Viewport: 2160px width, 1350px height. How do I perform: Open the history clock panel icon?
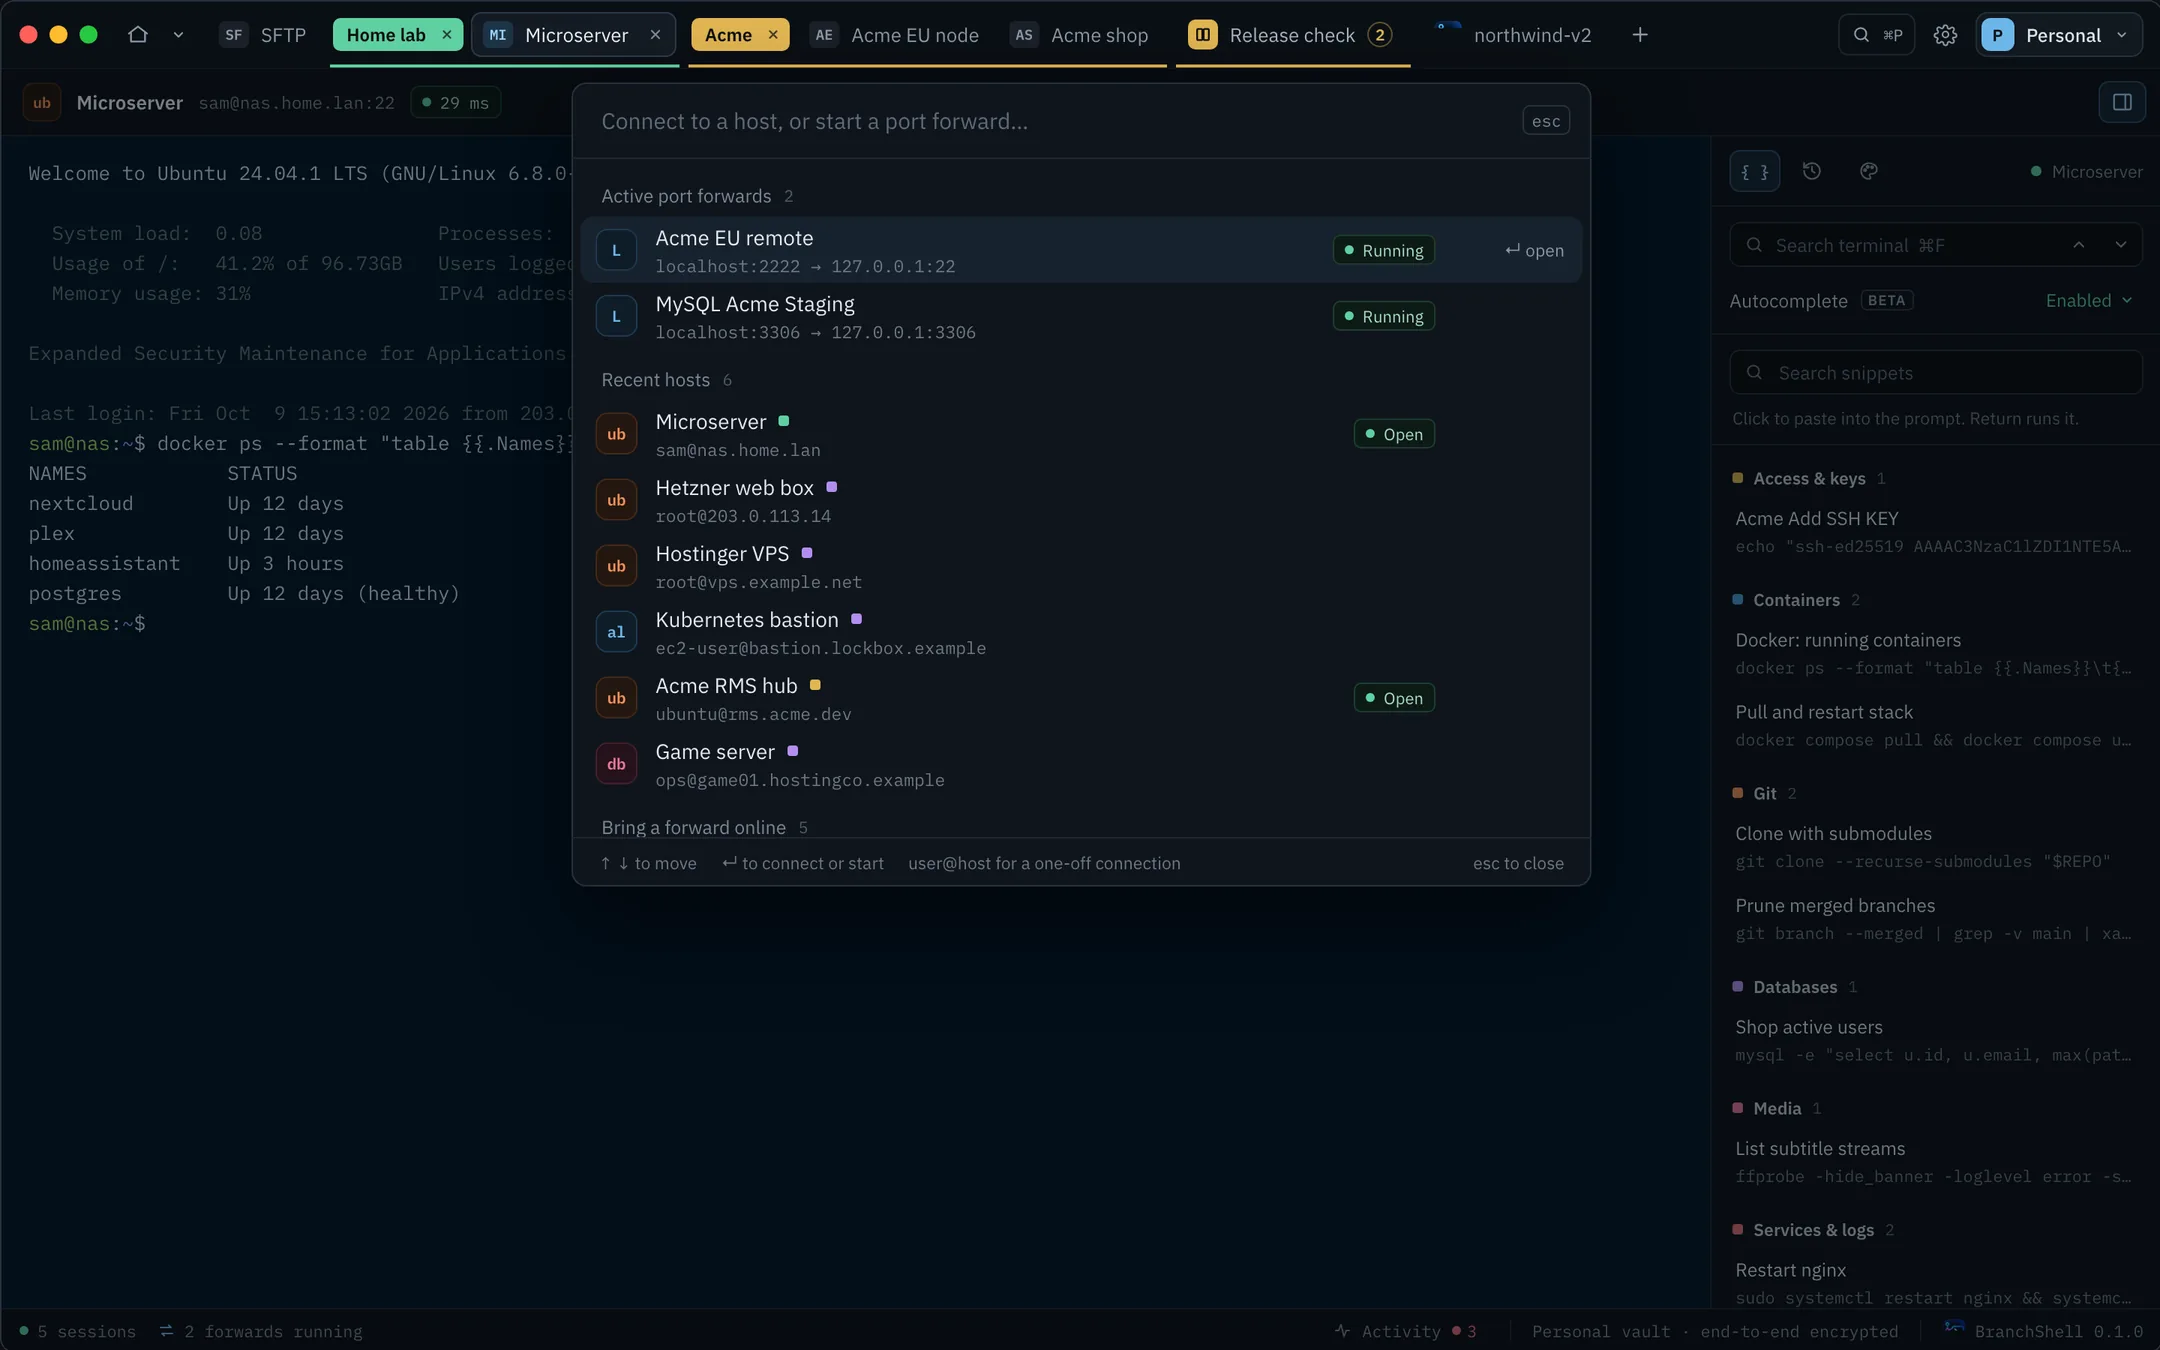click(x=1812, y=171)
